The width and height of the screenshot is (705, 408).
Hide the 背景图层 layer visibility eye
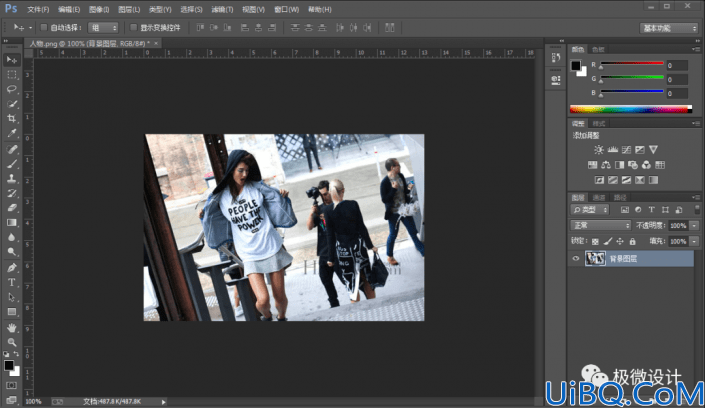pyautogui.click(x=576, y=259)
